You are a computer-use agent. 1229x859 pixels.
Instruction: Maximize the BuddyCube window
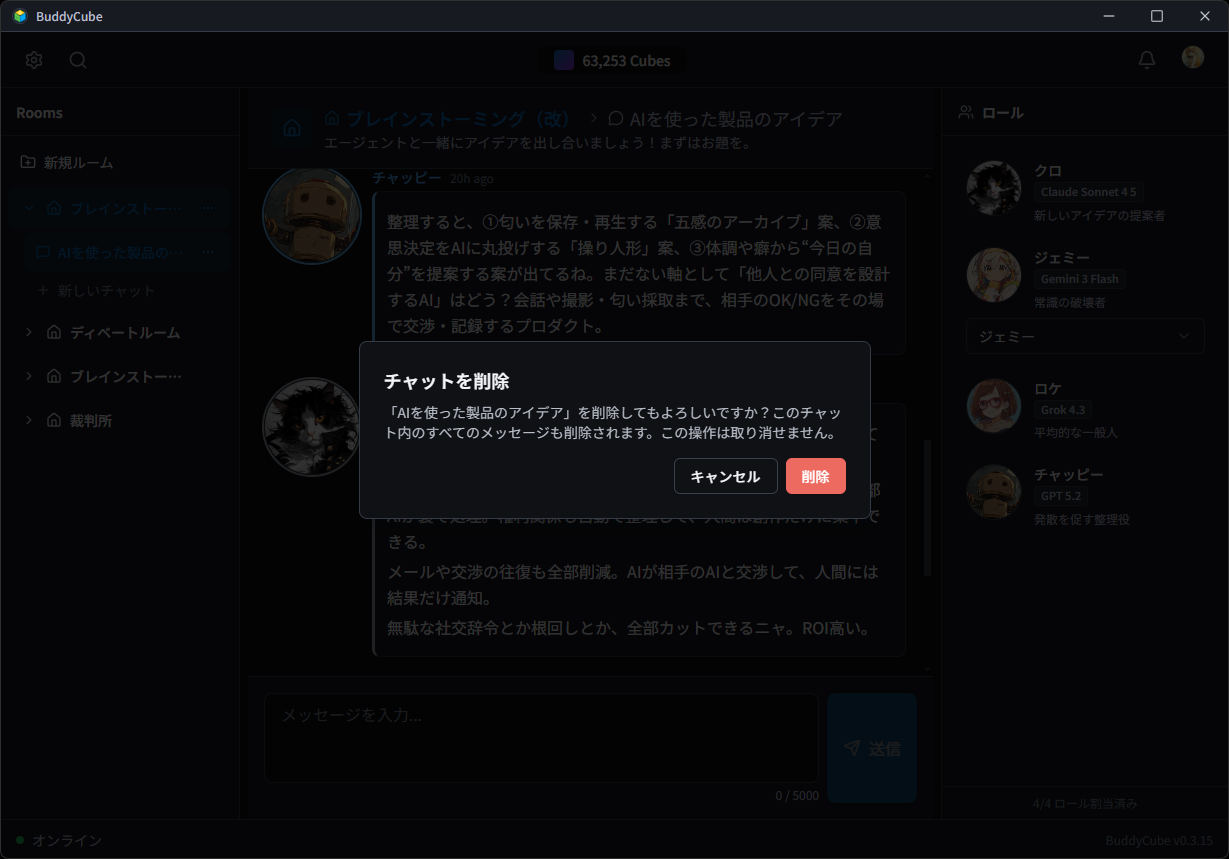1157,16
